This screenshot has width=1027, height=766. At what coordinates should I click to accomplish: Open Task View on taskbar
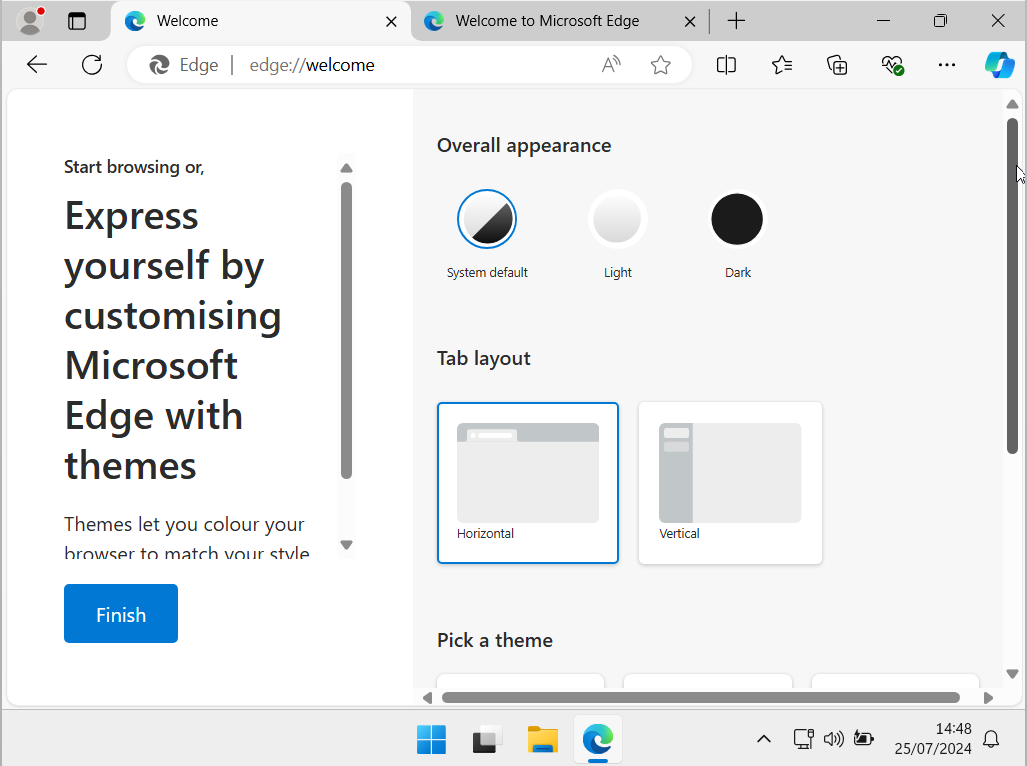coord(487,740)
